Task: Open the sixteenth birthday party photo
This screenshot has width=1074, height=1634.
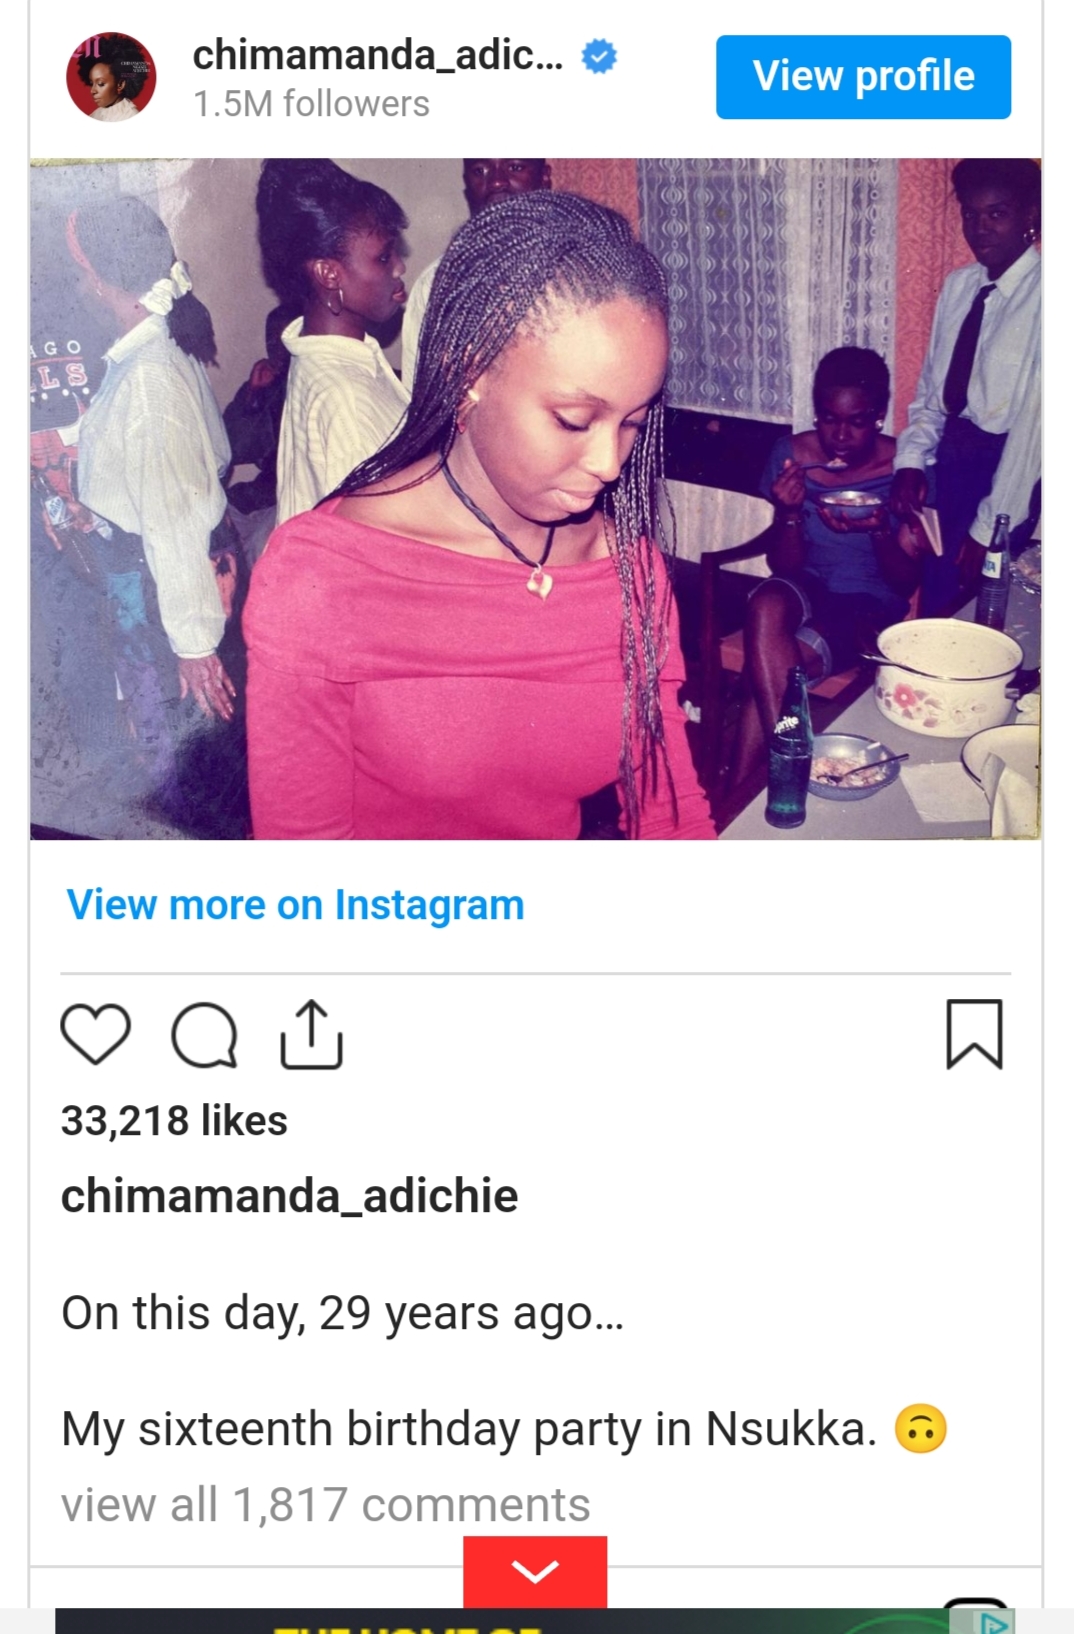Action: click(x=535, y=498)
